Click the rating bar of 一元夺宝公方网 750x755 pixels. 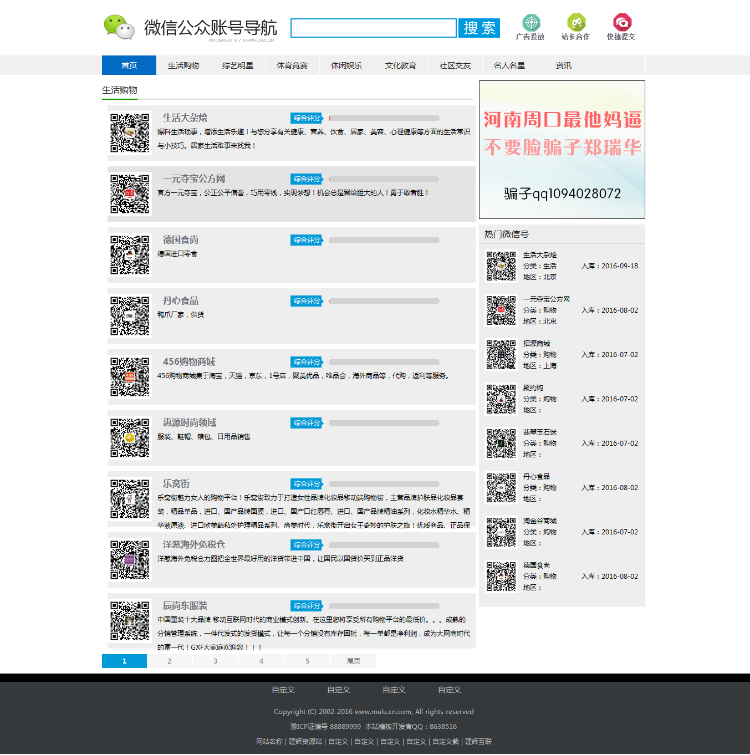(384, 179)
